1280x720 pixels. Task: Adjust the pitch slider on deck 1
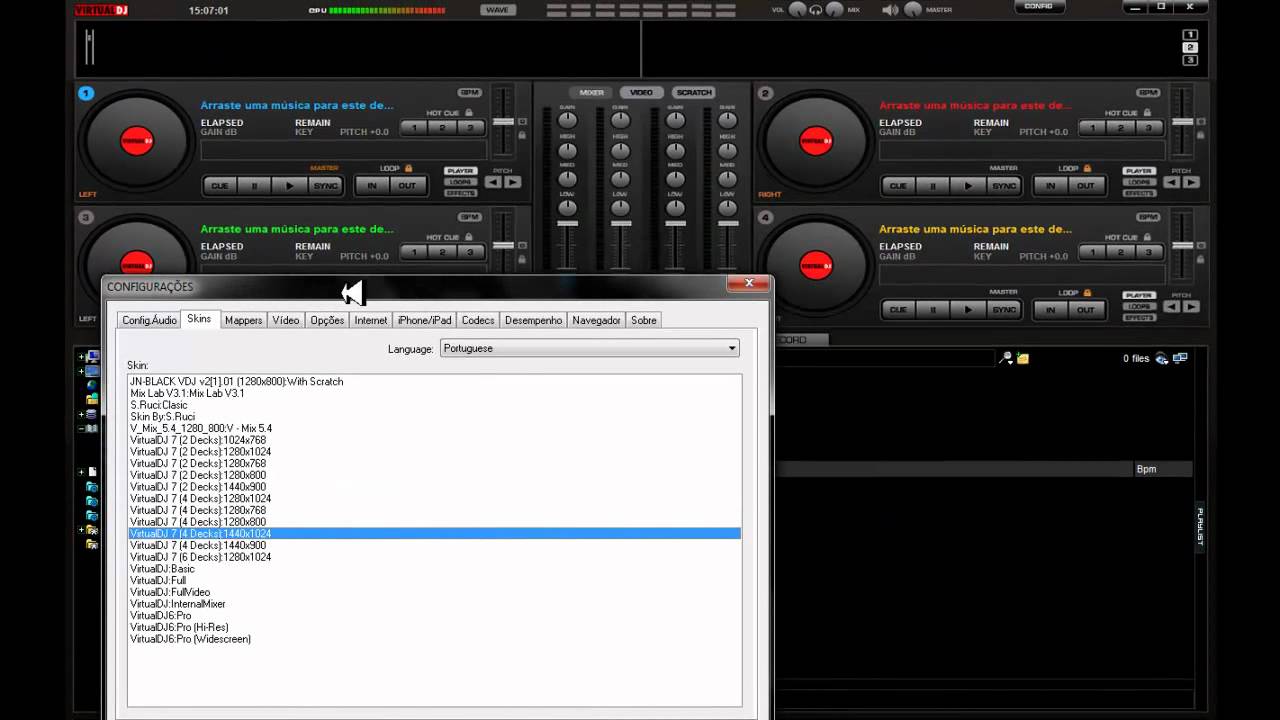[x=503, y=121]
